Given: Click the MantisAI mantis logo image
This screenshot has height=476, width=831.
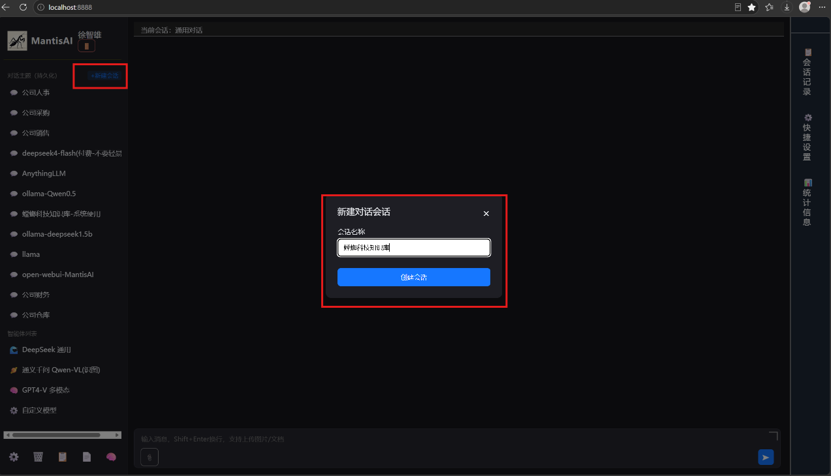Looking at the screenshot, I should coord(17,41).
